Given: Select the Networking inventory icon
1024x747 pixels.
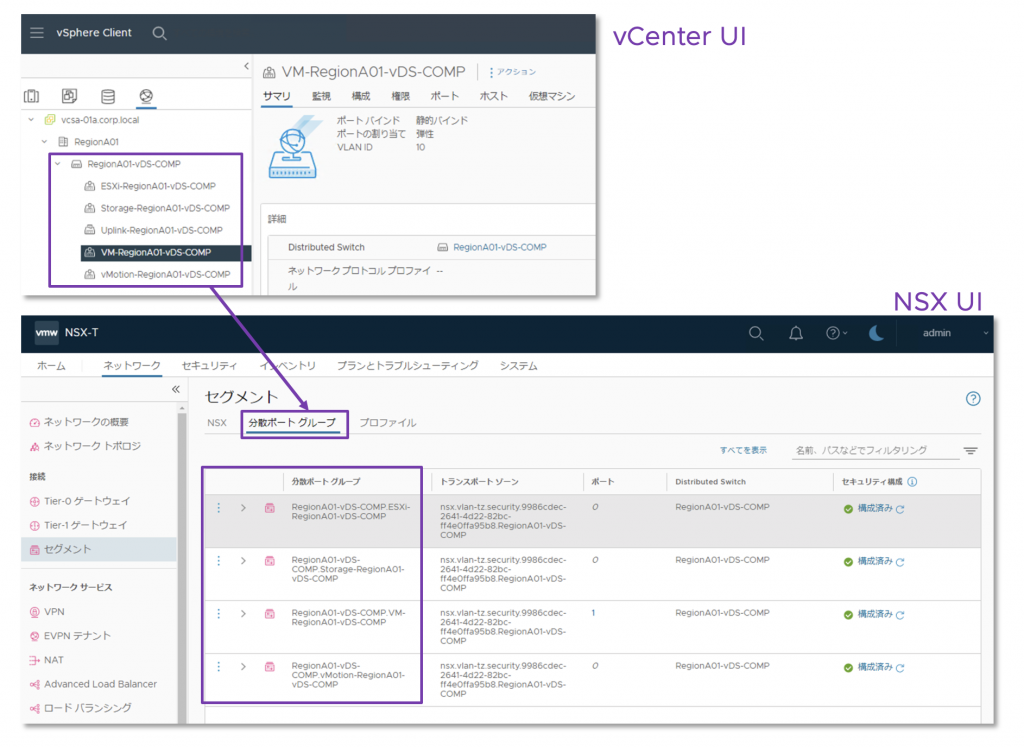Looking at the screenshot, I should (146, 97).
